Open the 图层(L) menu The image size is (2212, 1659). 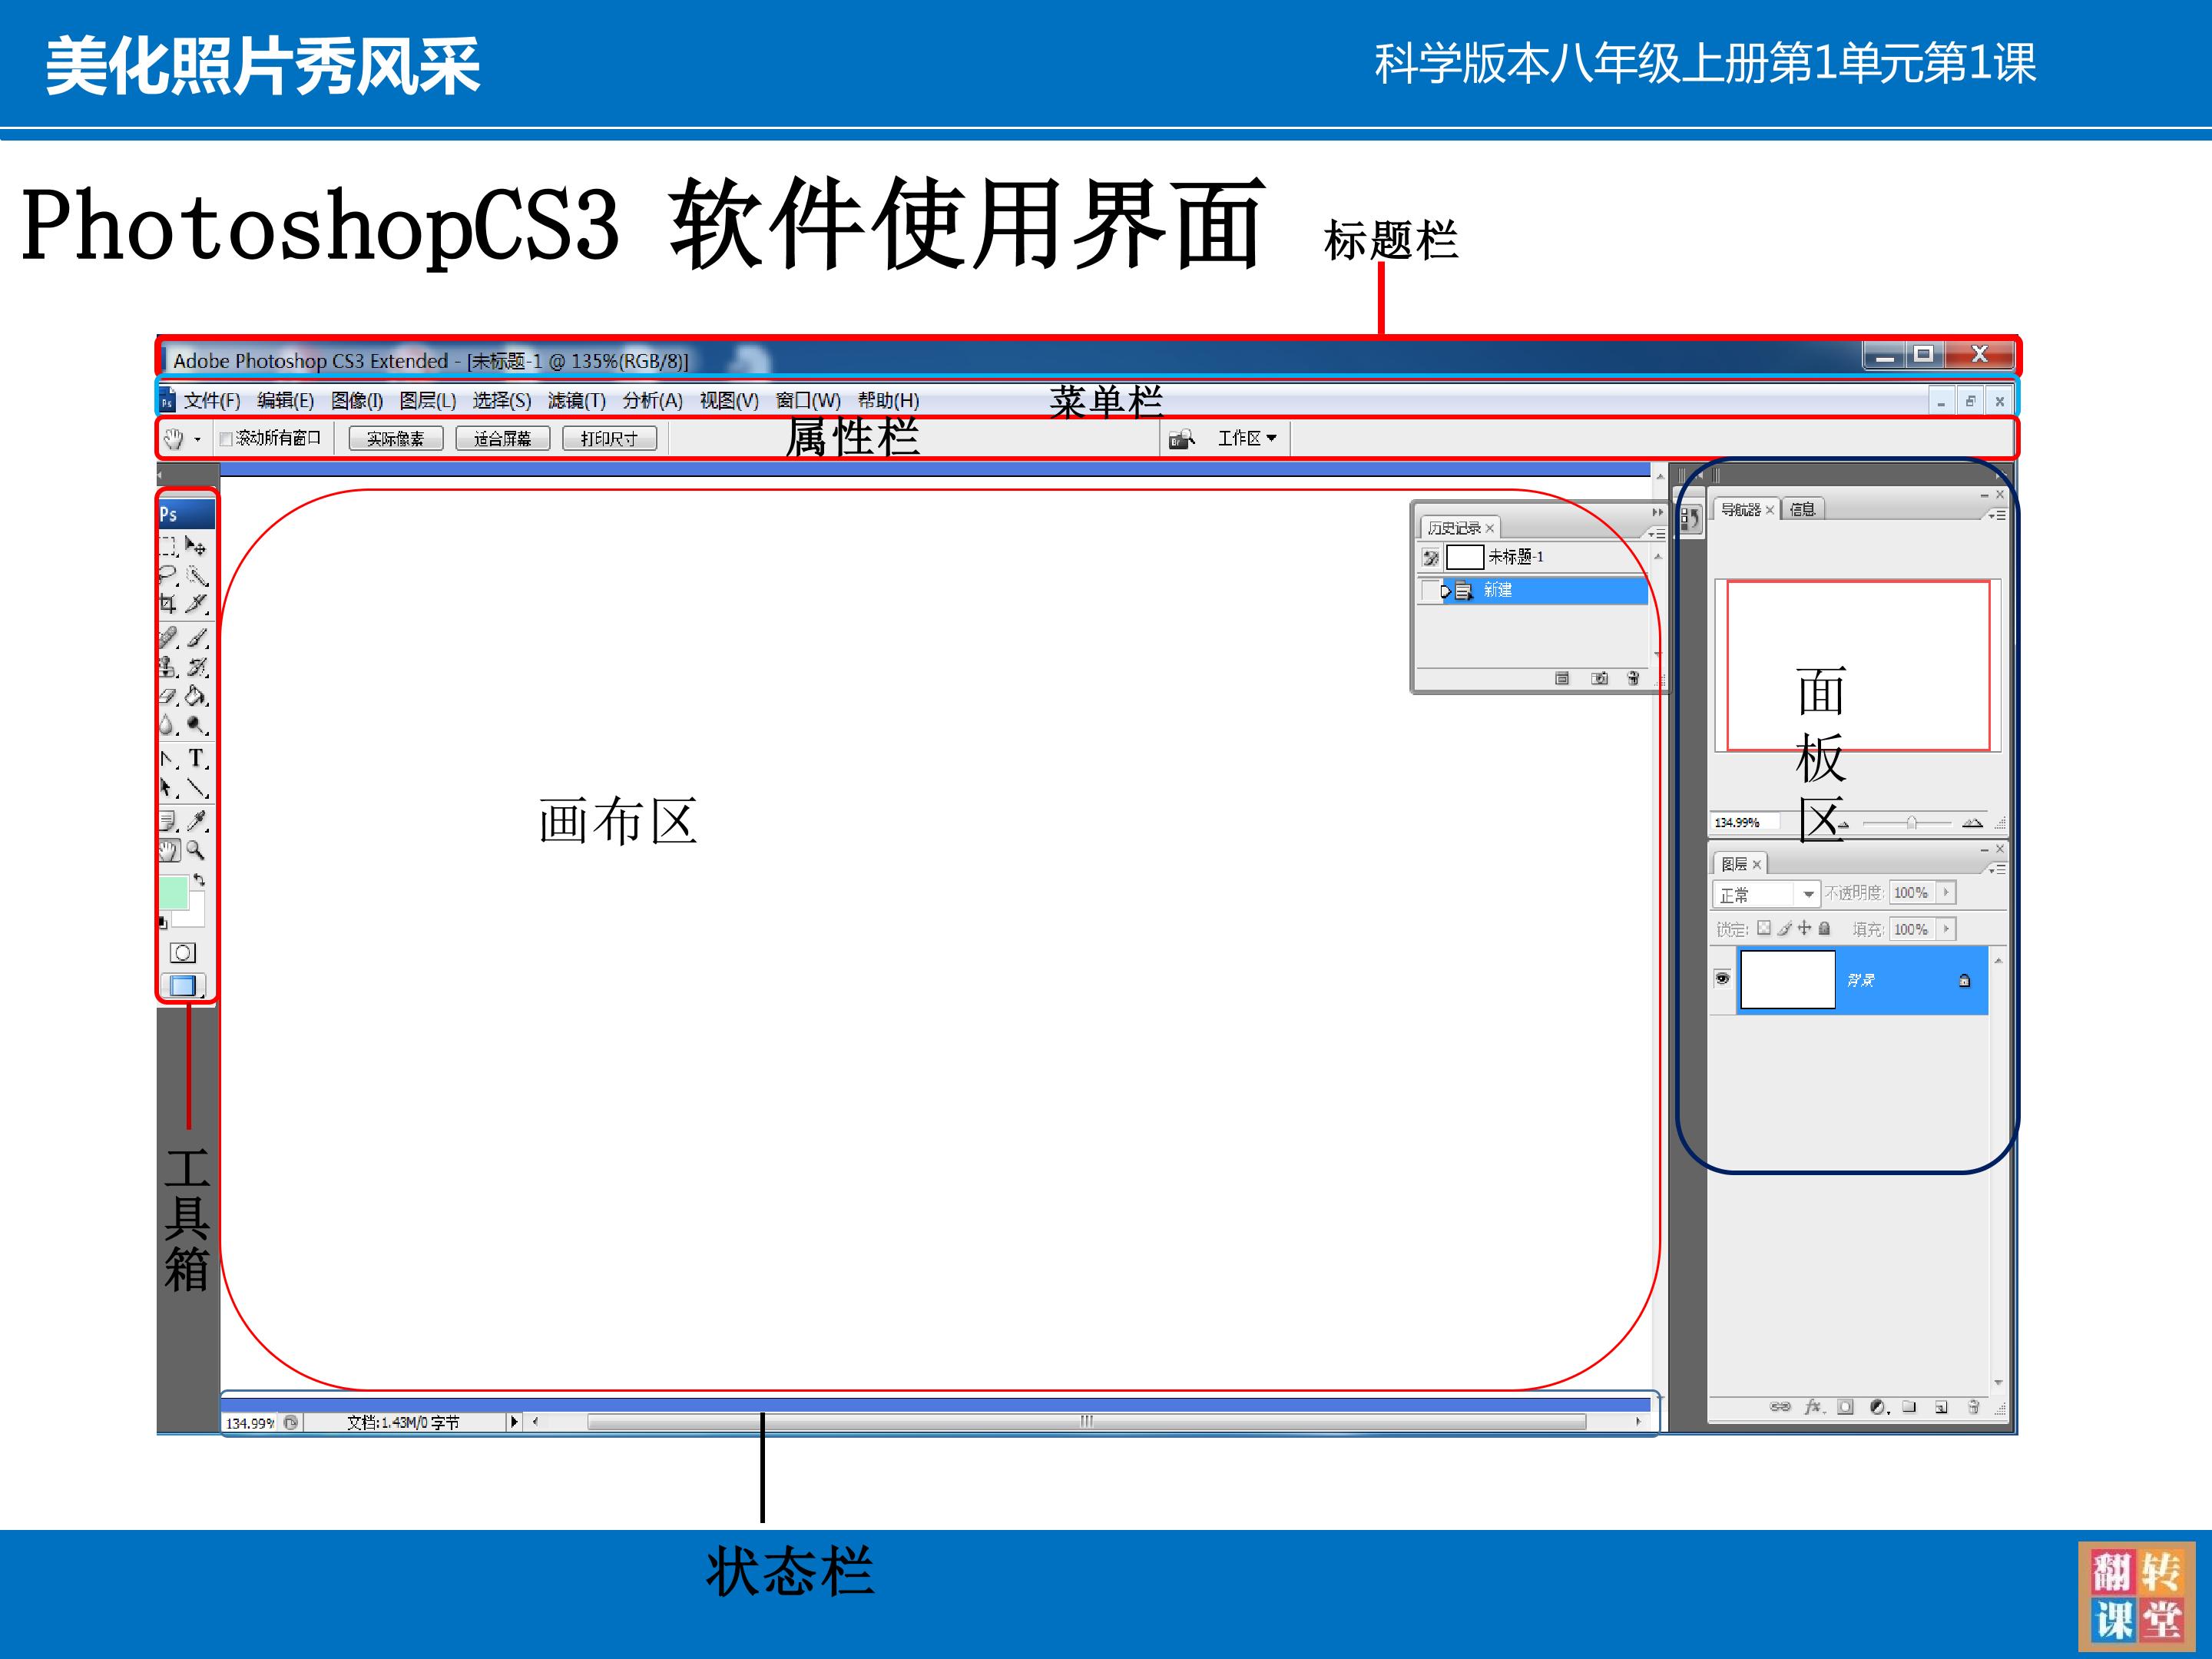427,400
